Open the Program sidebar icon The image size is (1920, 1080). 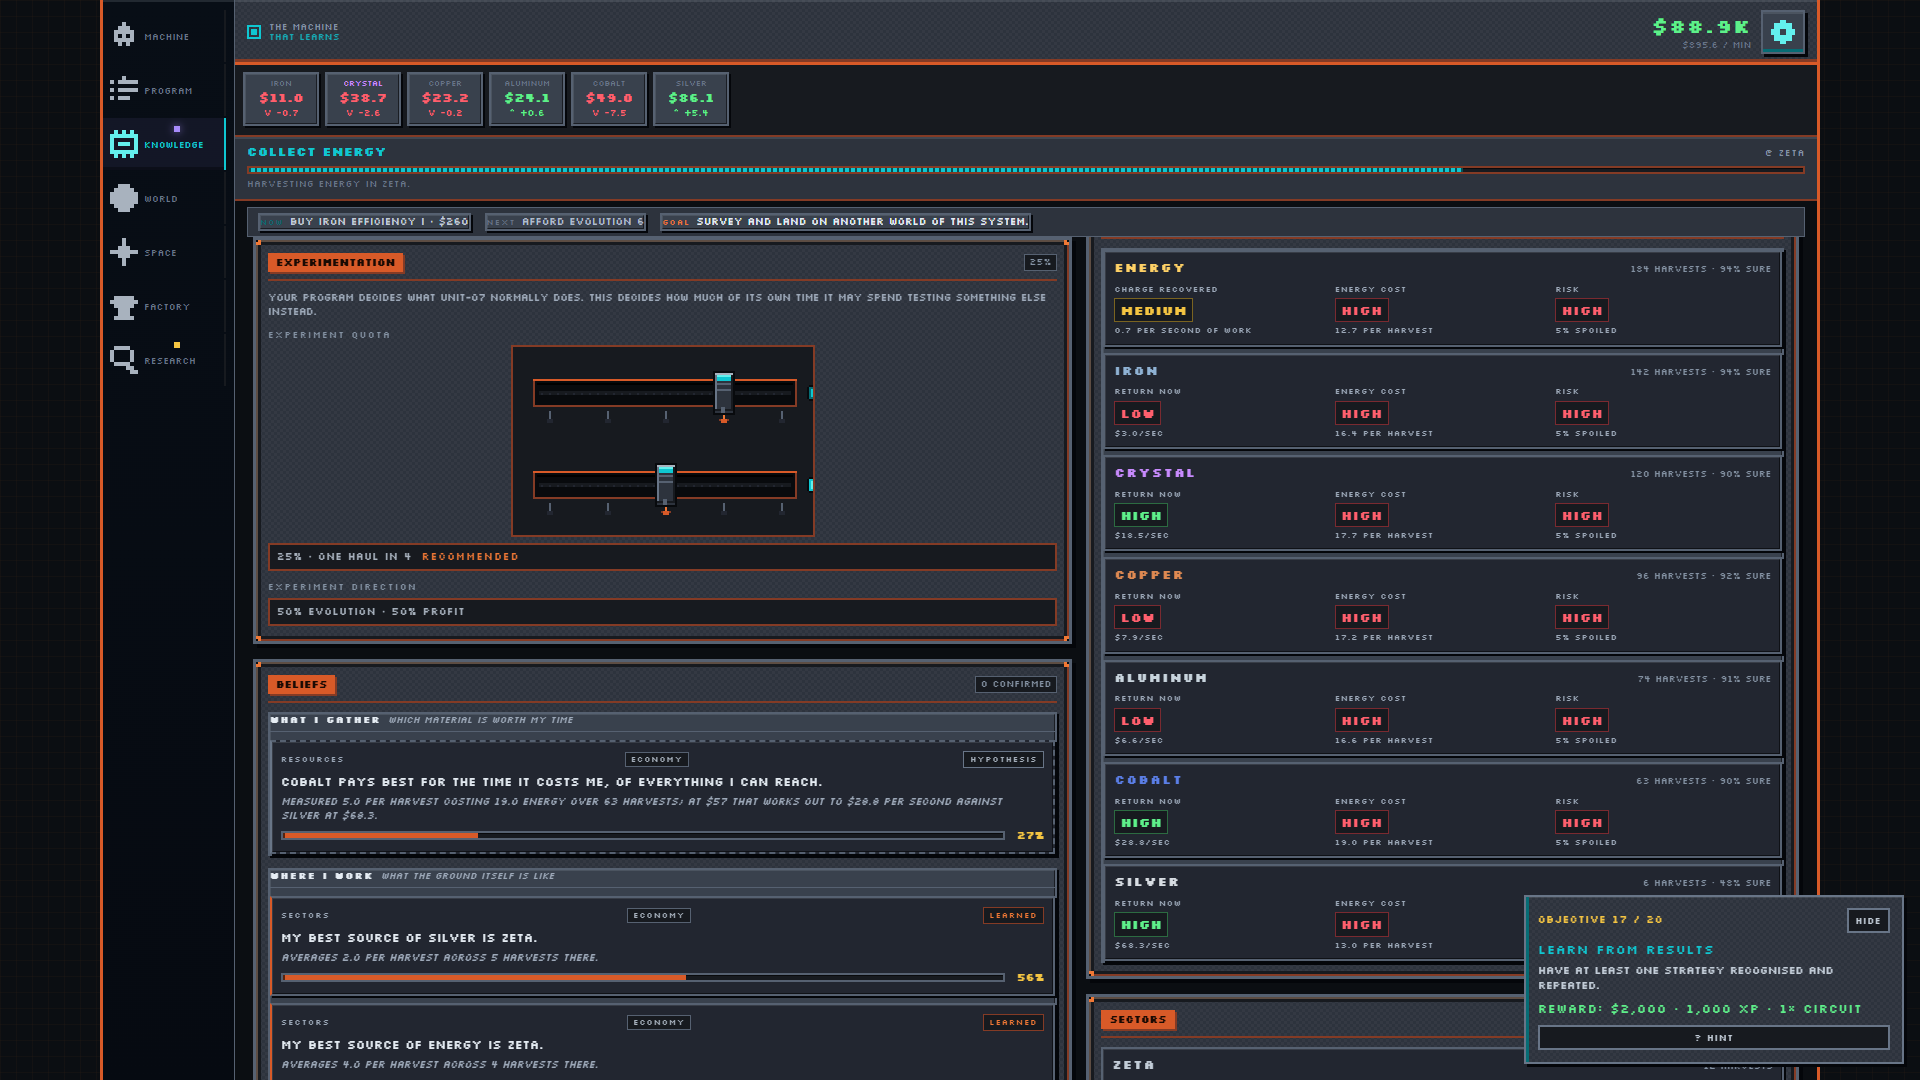pyautogui.click(x=124, y=89)
